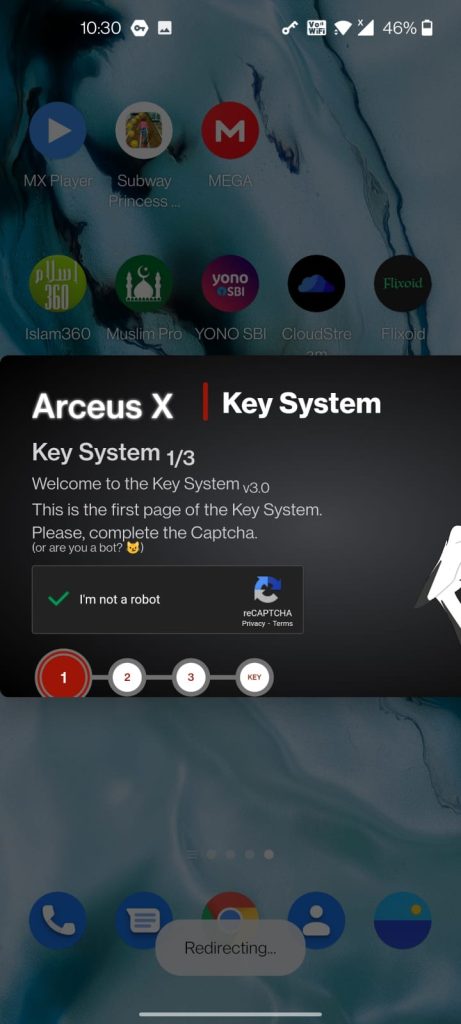This screenshot has height=1024, width=461.
Task: Toggle the I'm not a robot checkbox
Action: click(59, 599)
